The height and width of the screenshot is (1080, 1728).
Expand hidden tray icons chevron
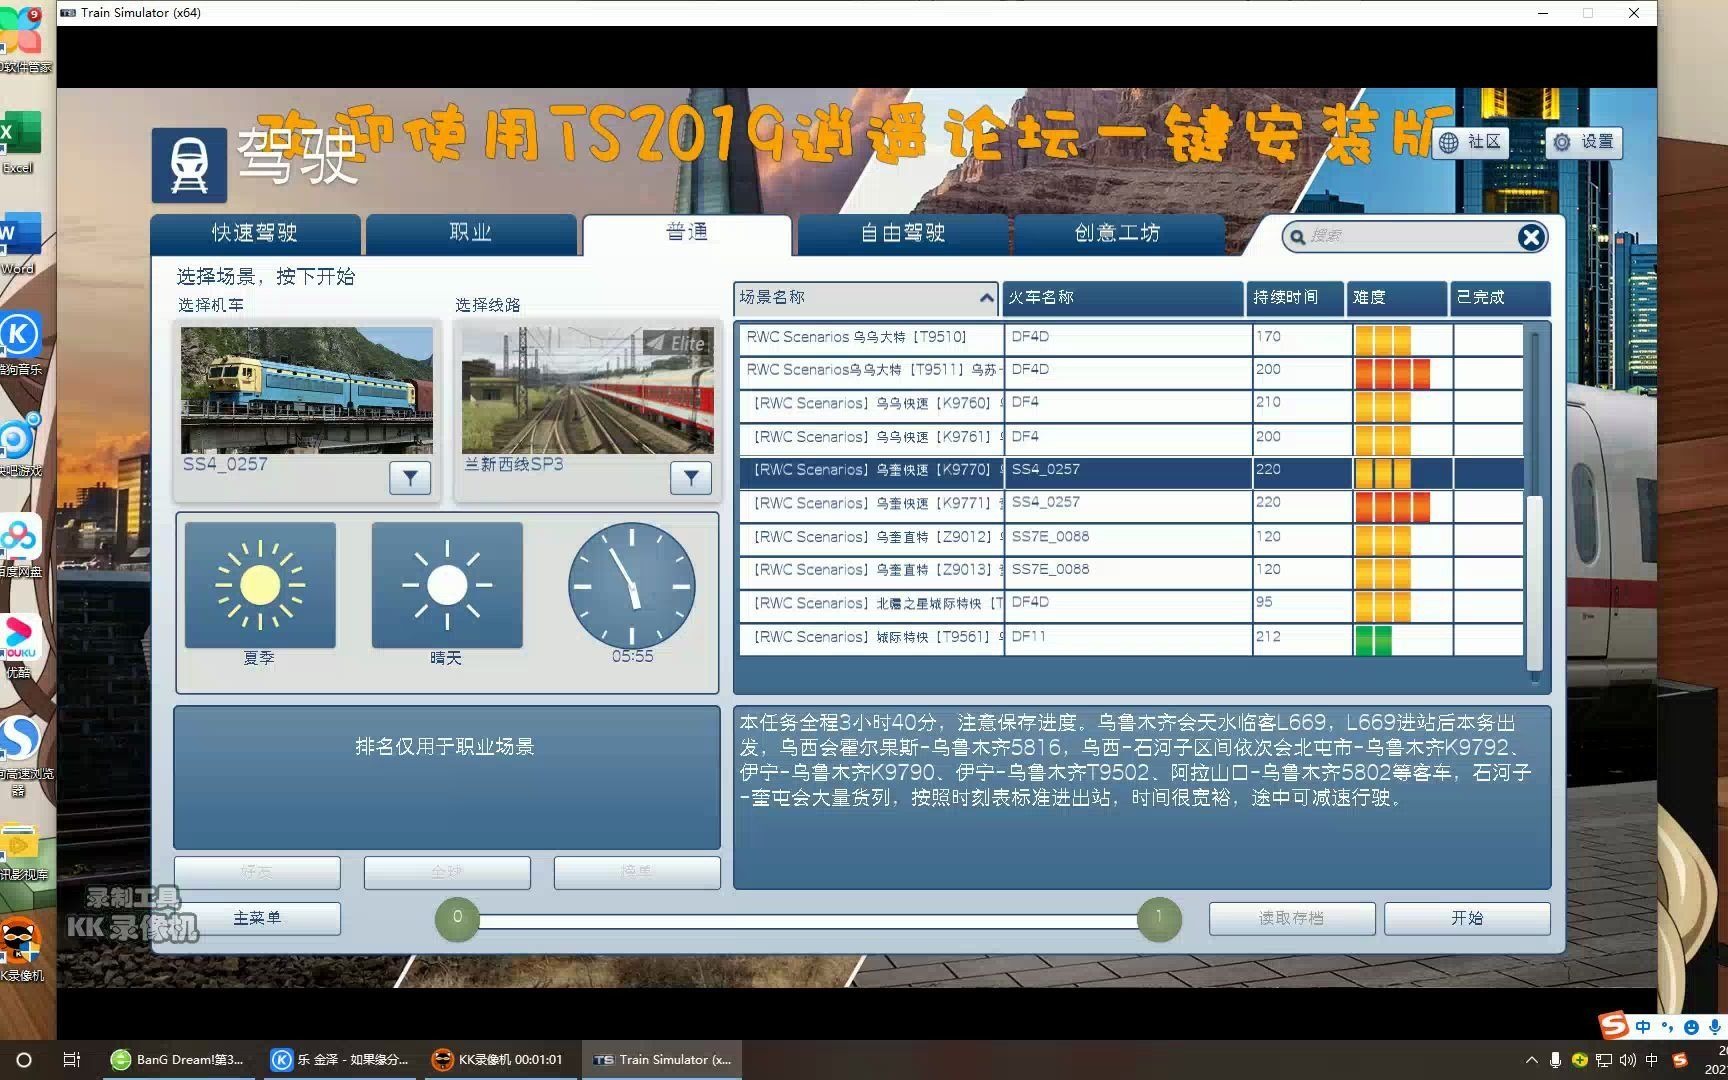(1531, 1060)
